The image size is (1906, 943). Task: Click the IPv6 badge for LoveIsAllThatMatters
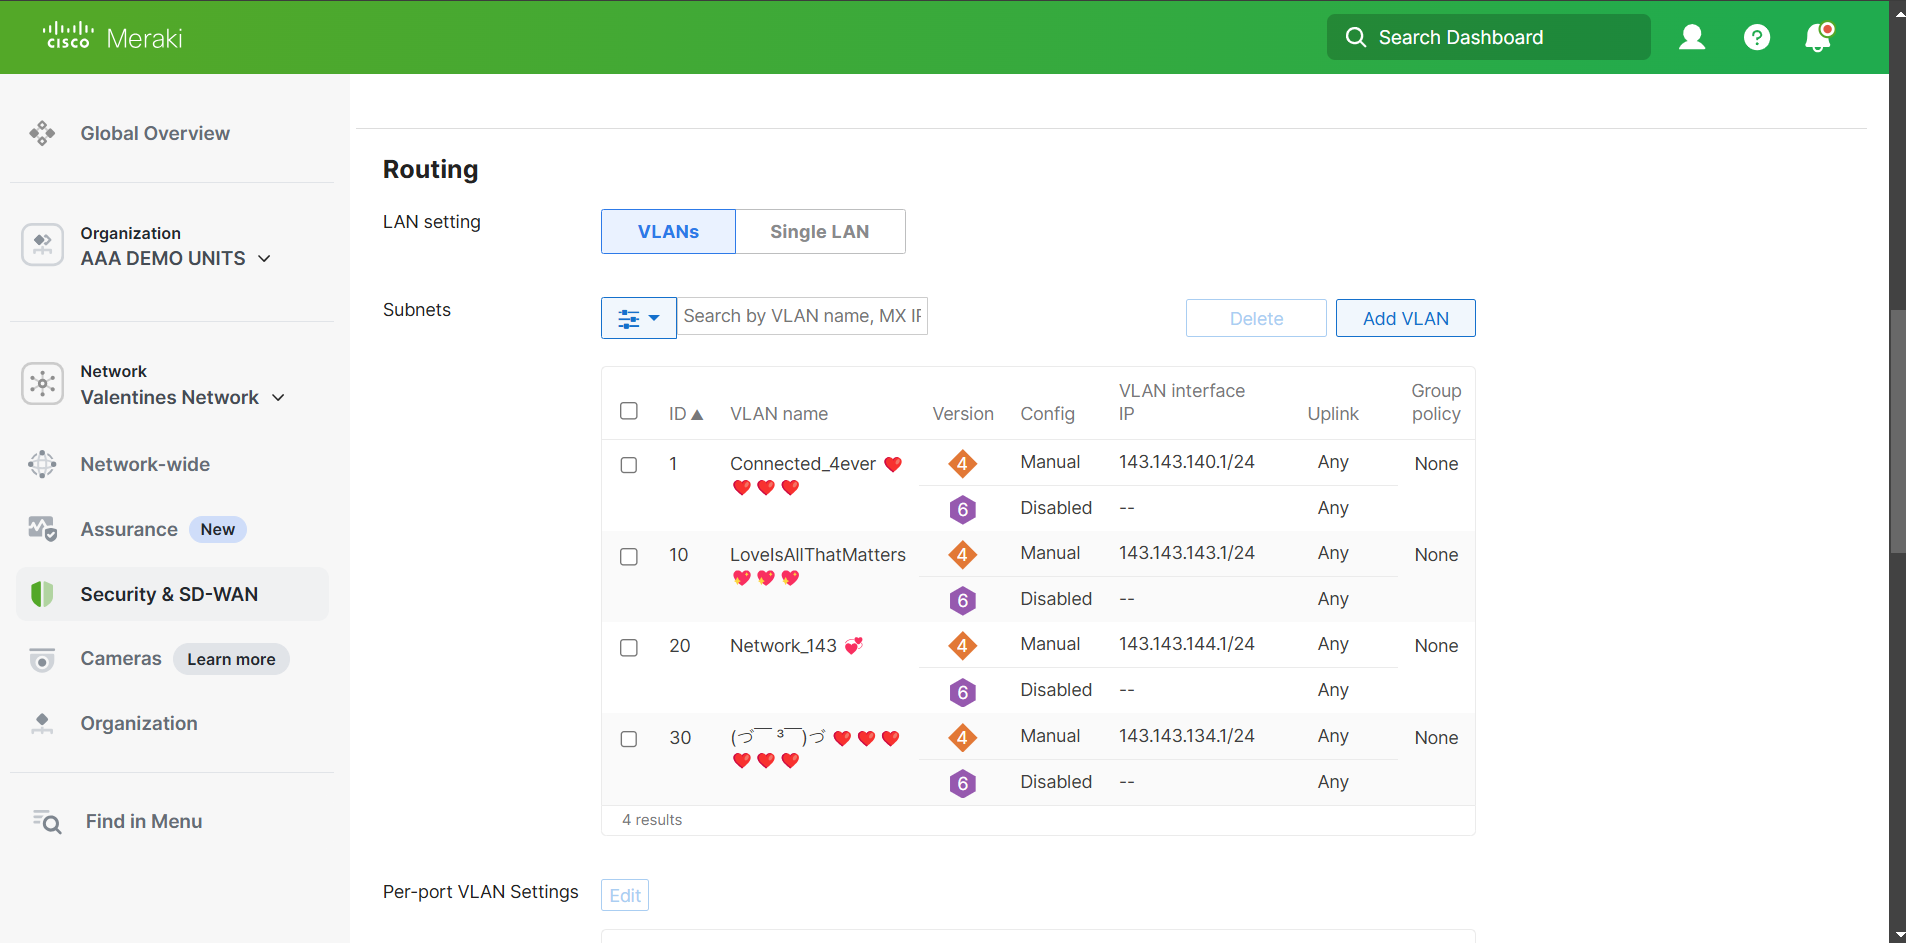tap(962, 600)
